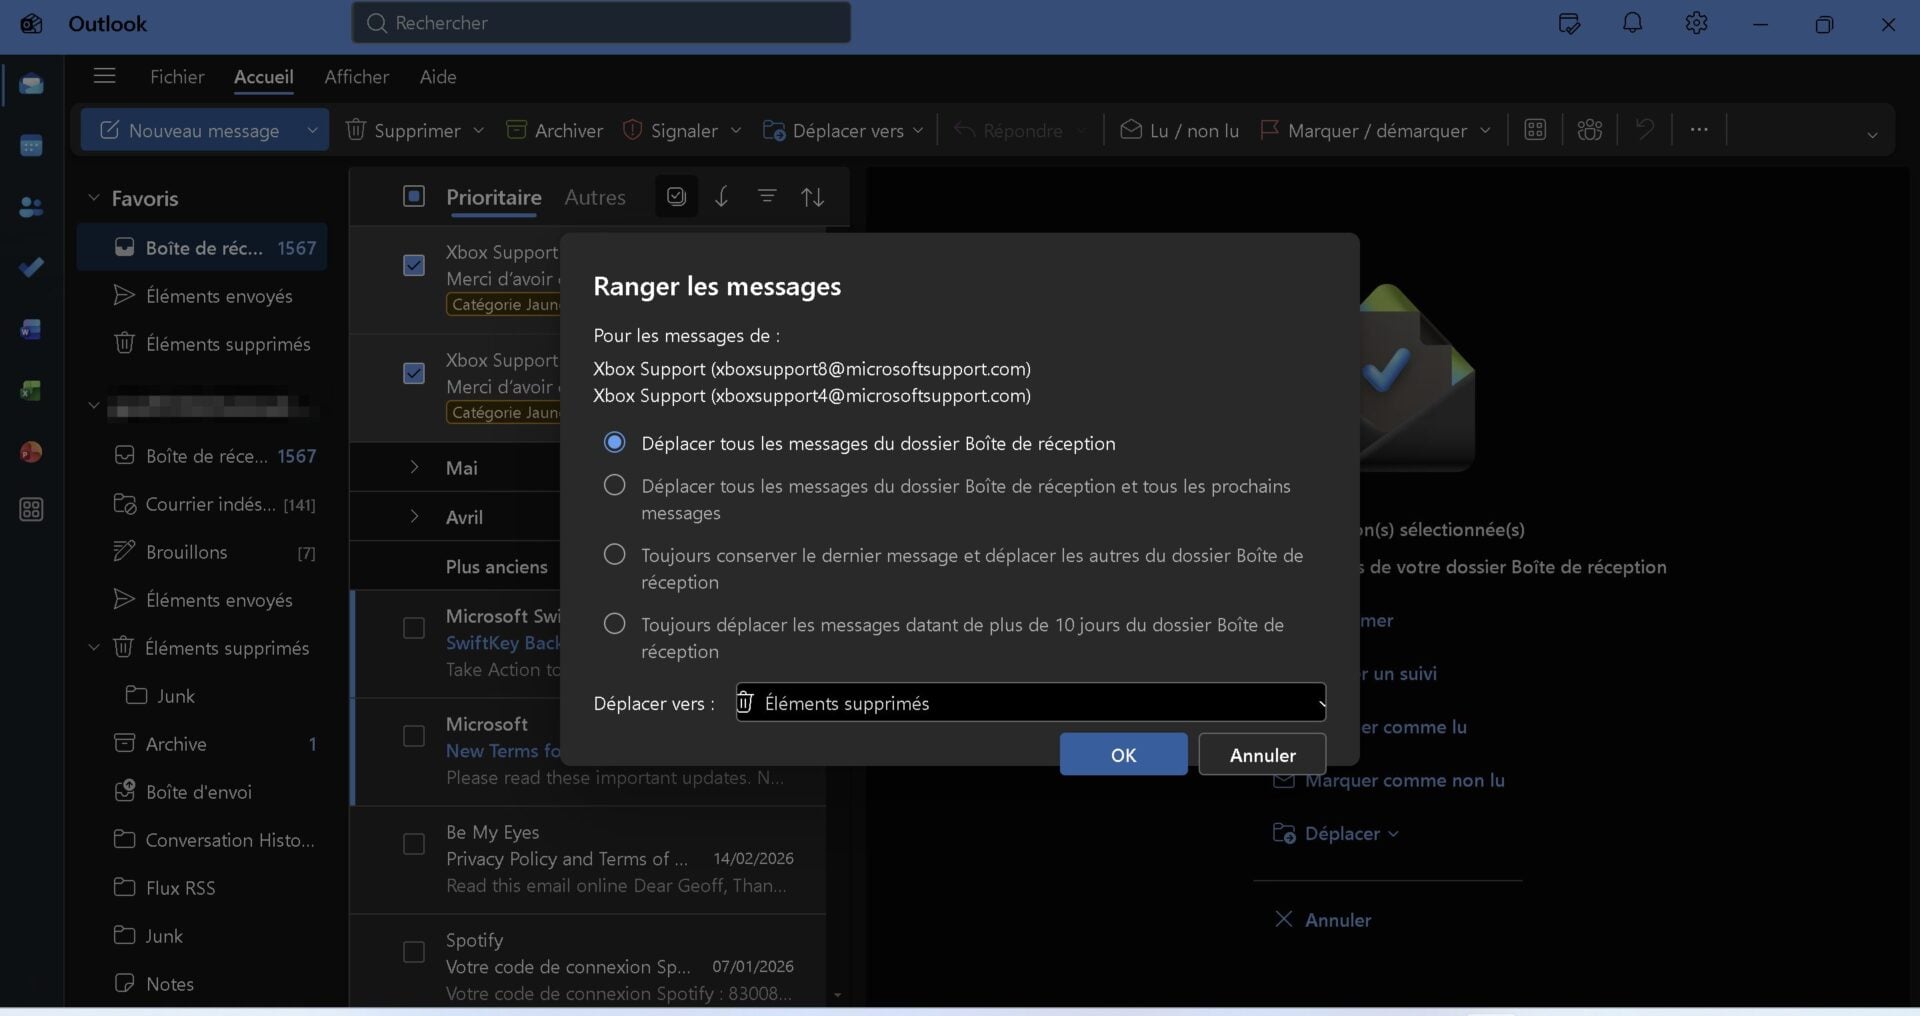Open the Calendar app icon

click(31, 146)
